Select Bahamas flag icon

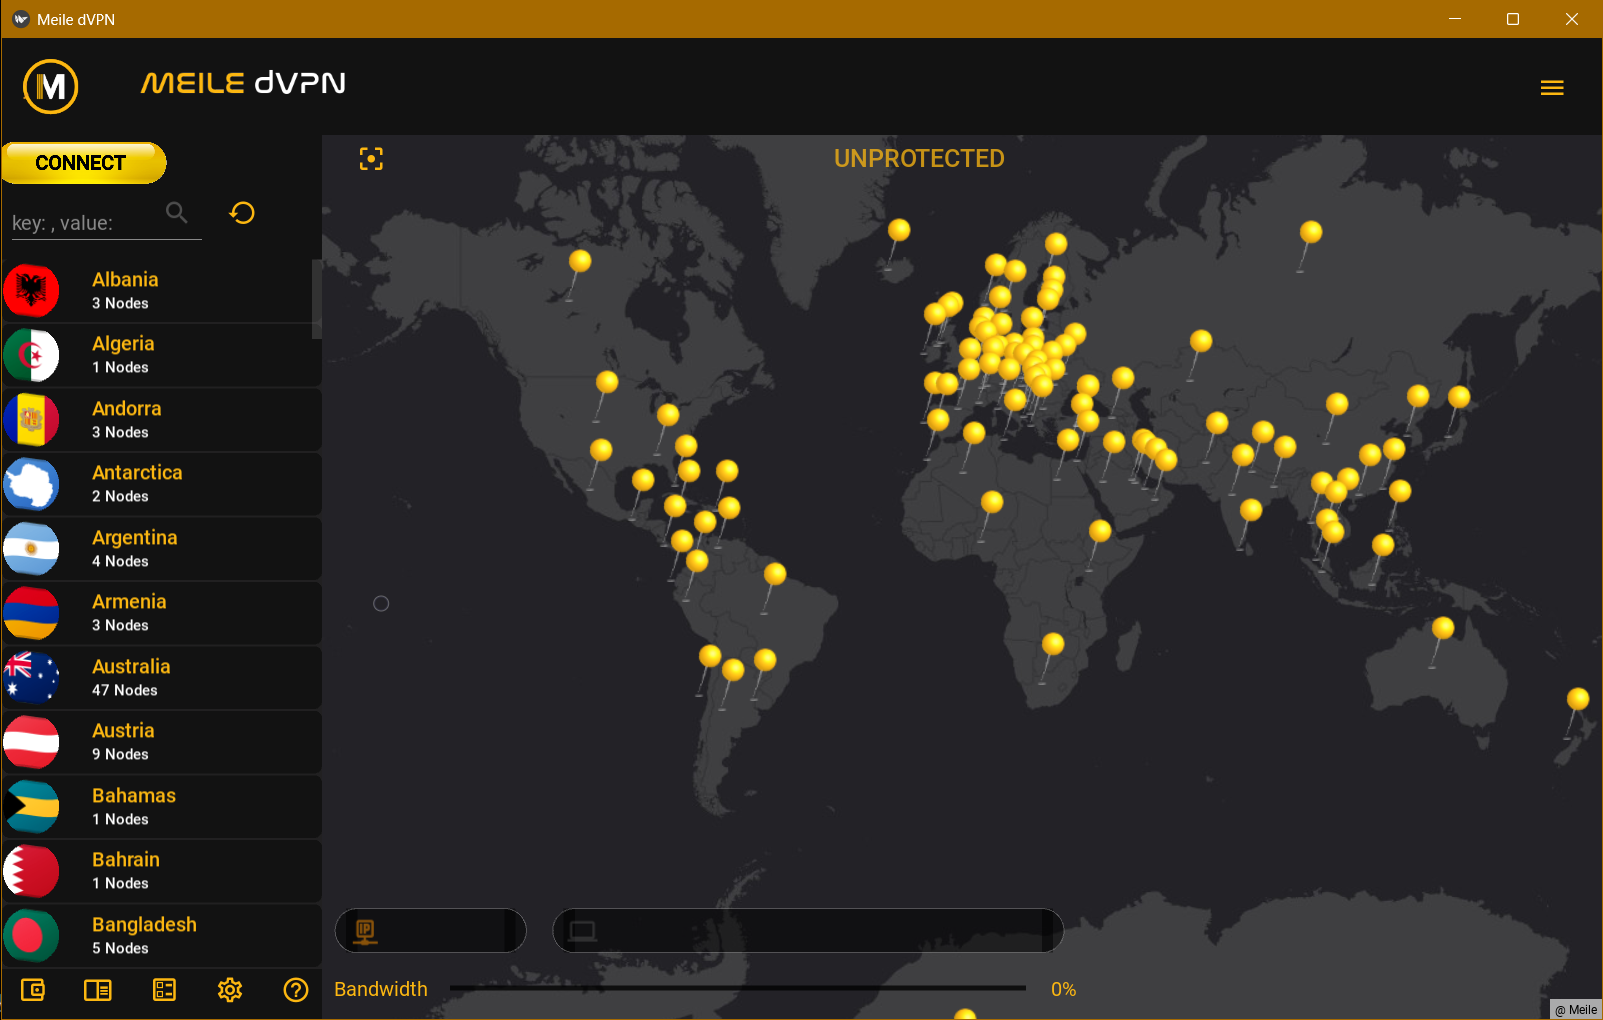(31, 807)
